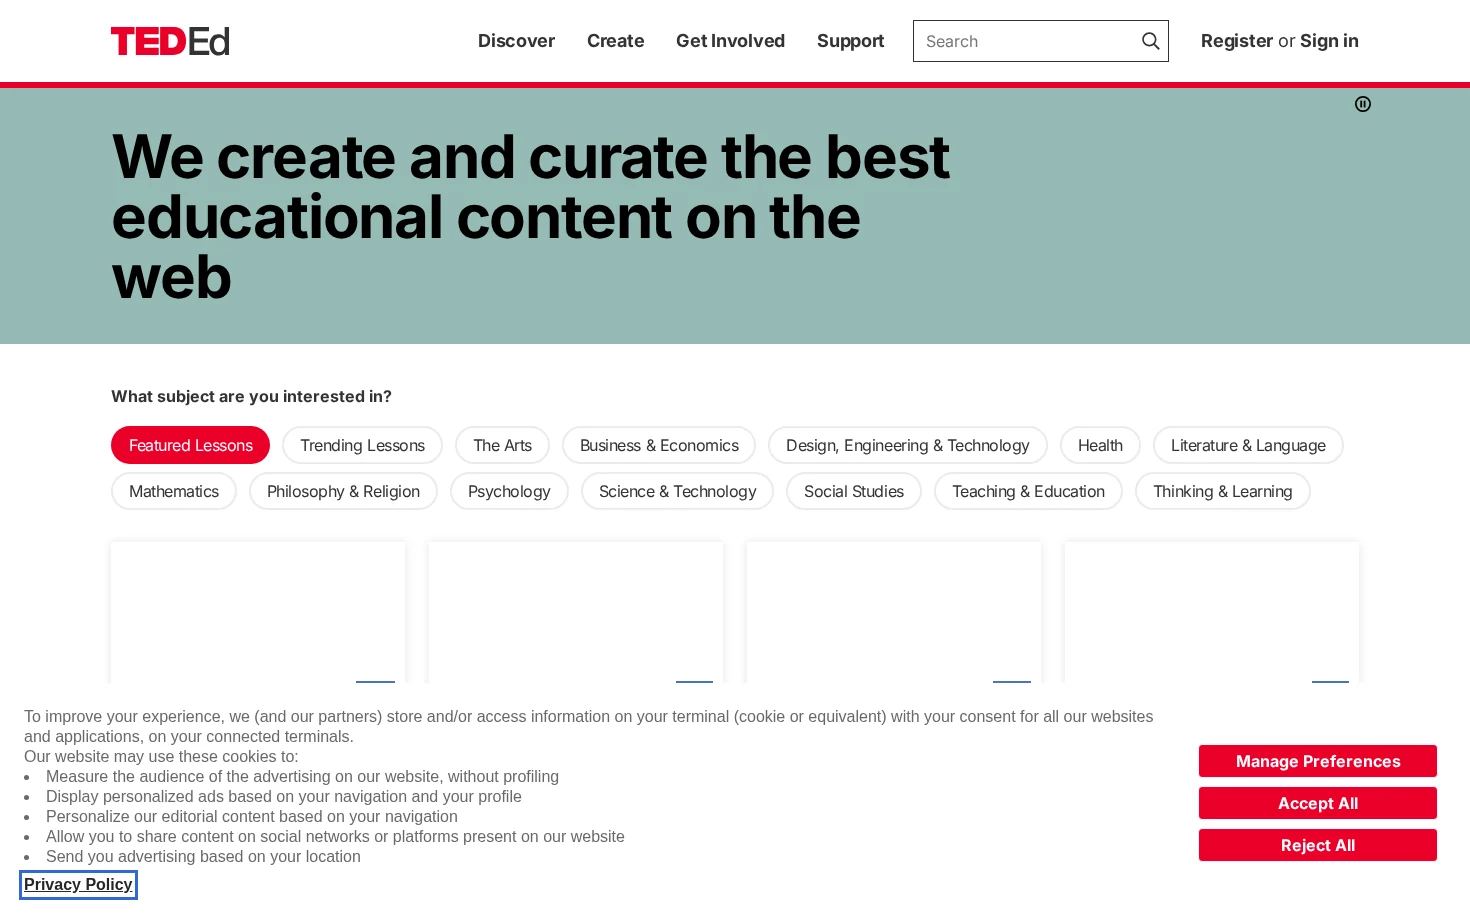This screenshot has height=923, width=1470.
Task: Choose Thinking & Learning subject
Action: coord(1222,491)
